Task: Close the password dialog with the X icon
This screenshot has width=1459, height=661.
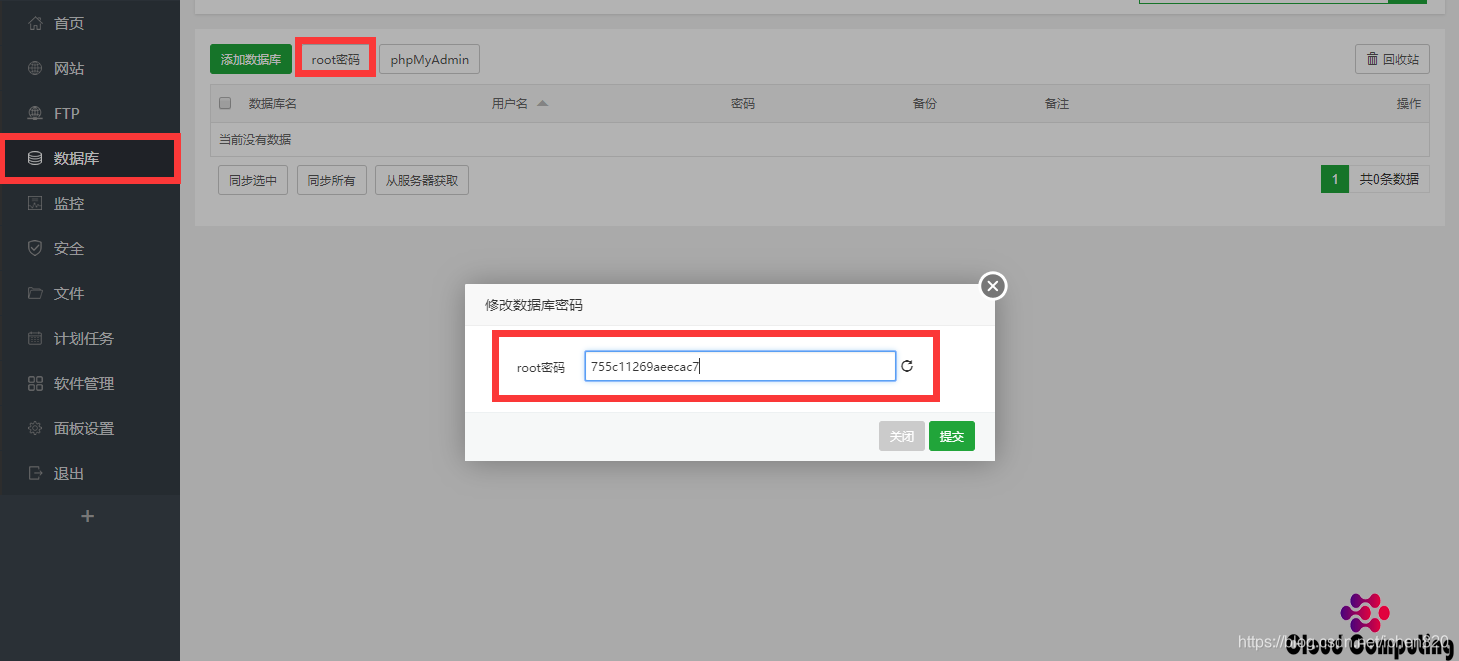Action: 992,287
